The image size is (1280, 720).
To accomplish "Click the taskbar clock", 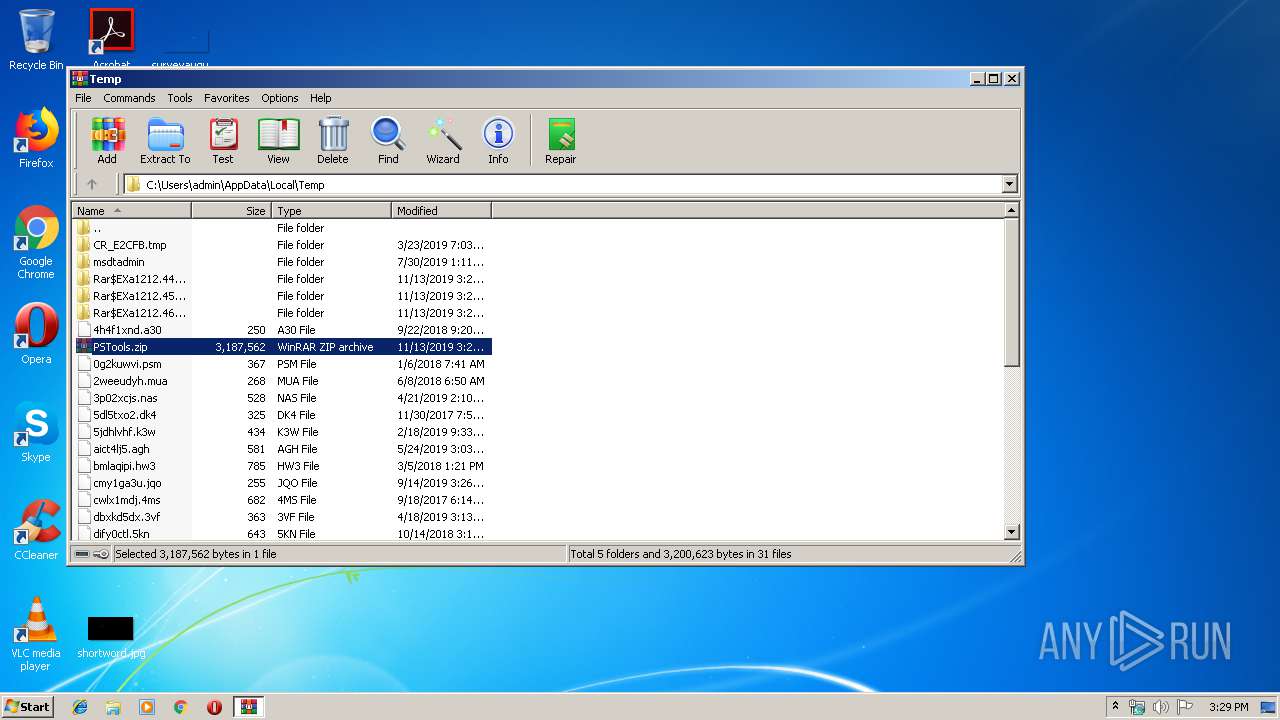I will coord(1228,707).
